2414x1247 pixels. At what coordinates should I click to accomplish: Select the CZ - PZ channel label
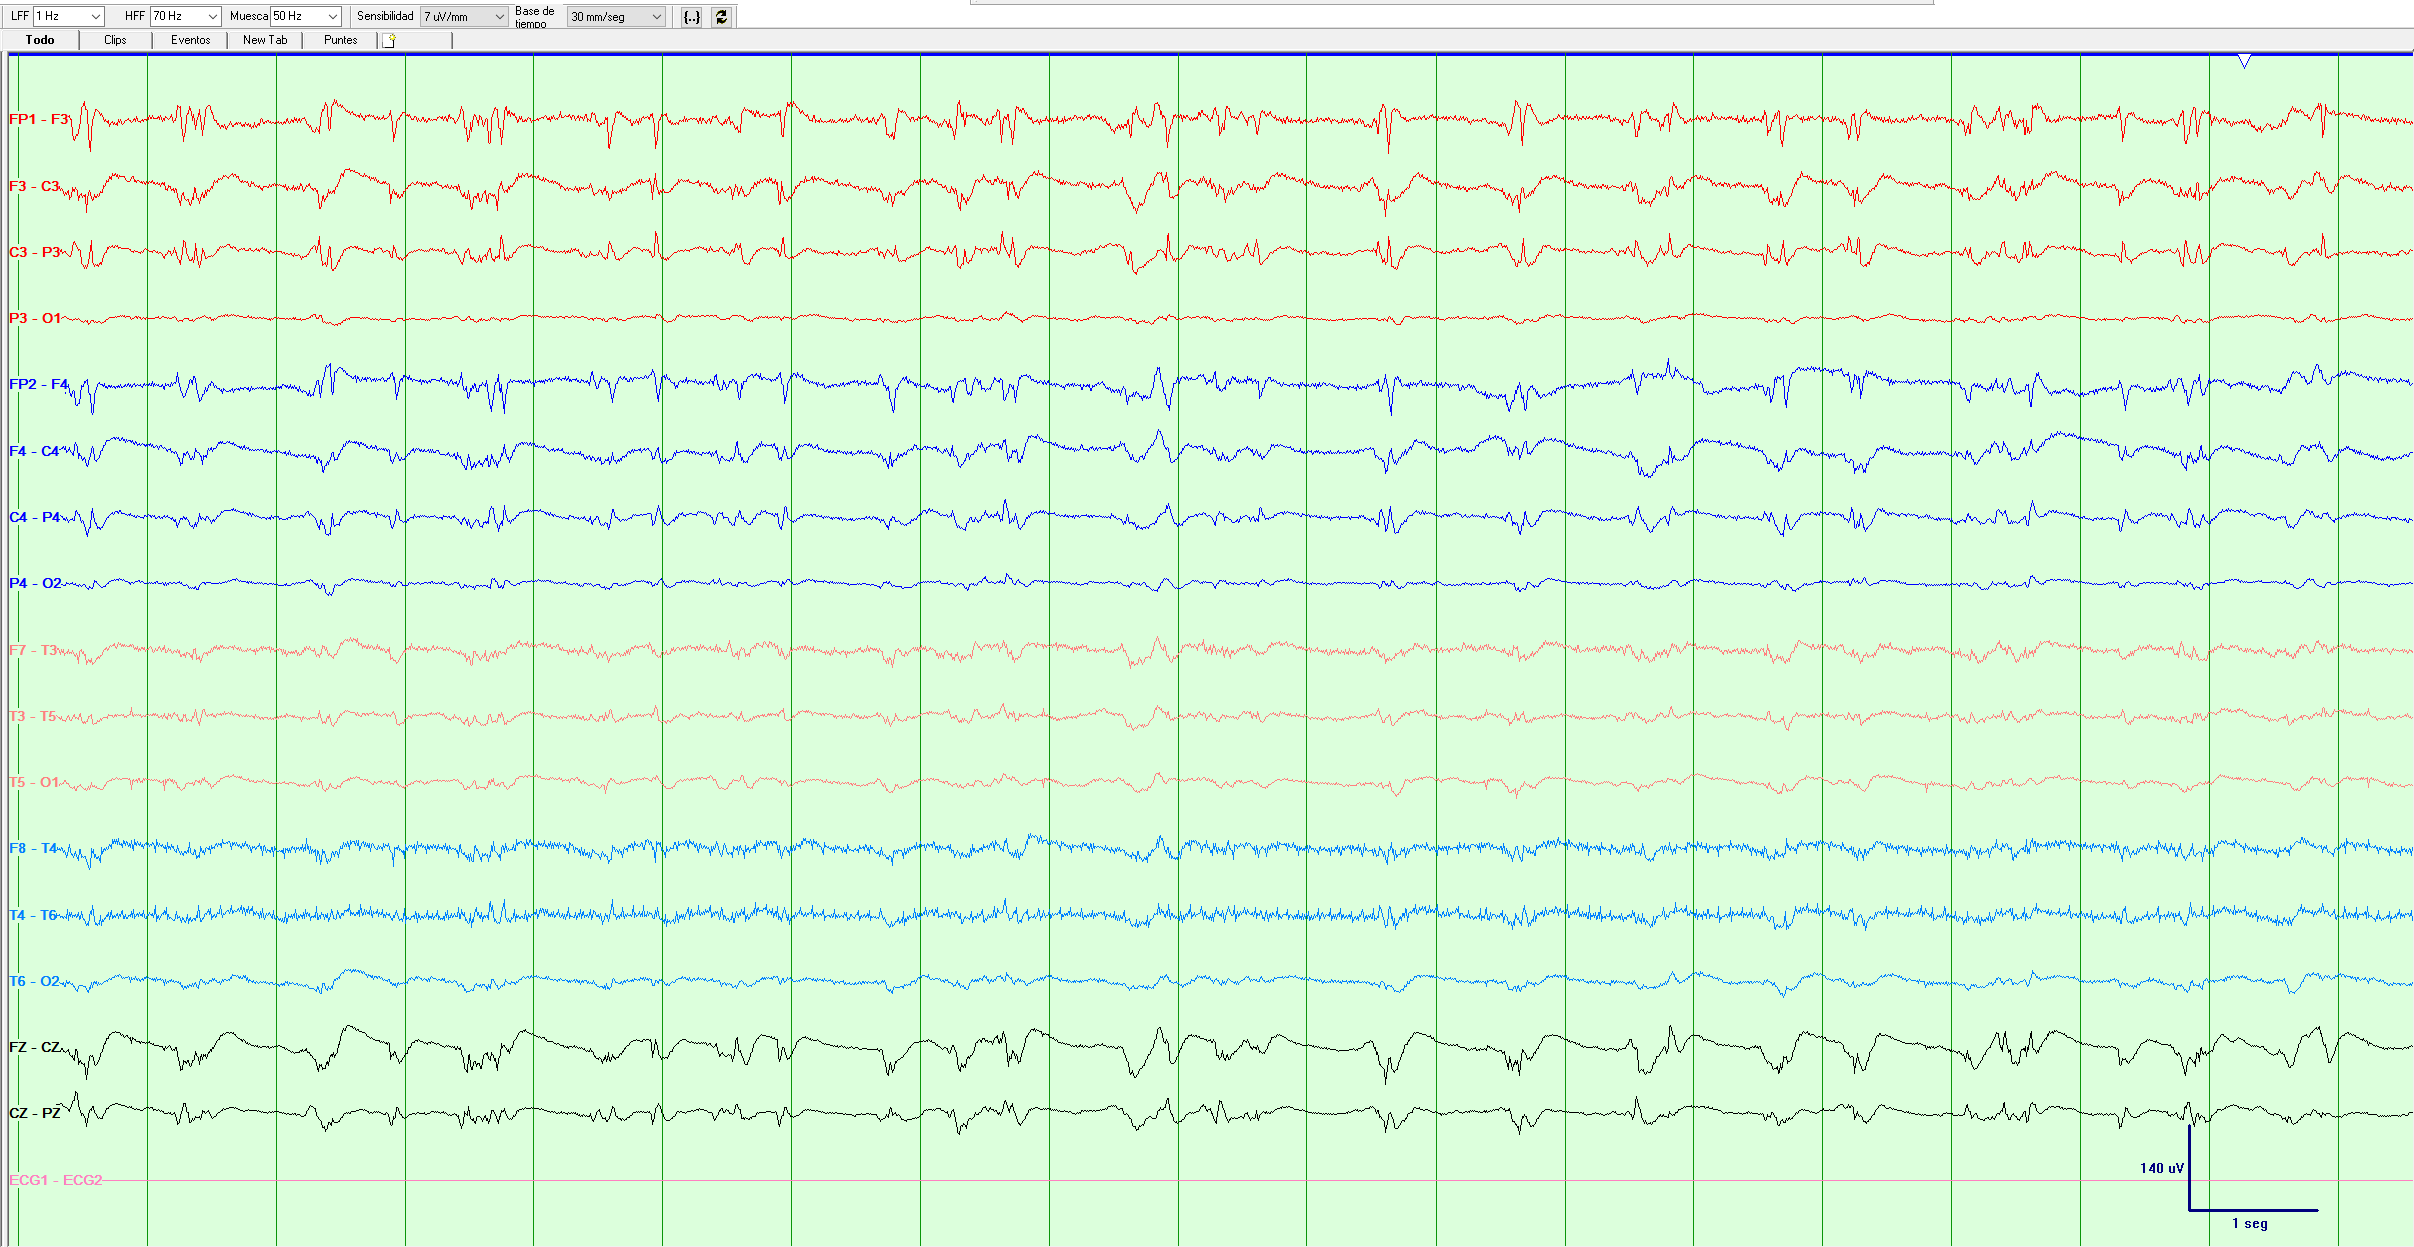35,1113
